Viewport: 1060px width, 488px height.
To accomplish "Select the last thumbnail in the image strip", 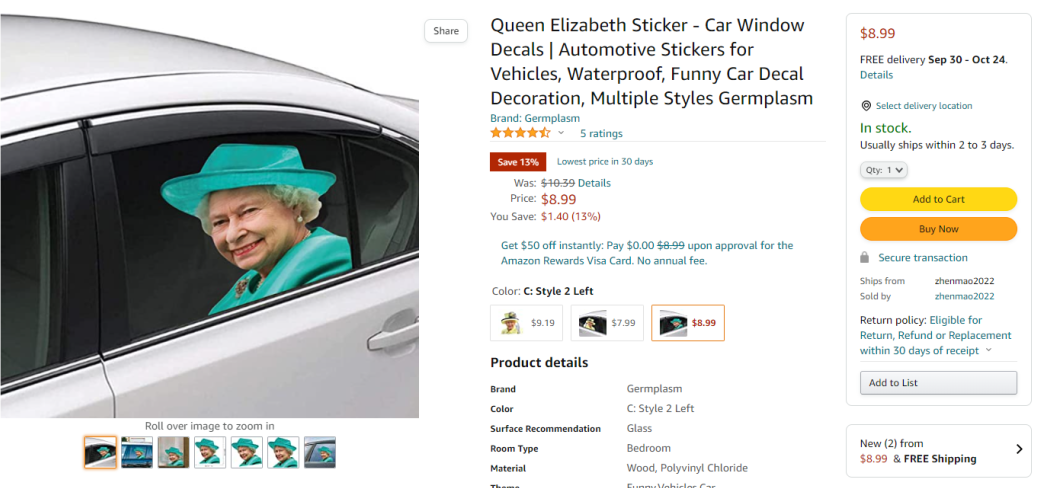I will click(x=320, y=452).
